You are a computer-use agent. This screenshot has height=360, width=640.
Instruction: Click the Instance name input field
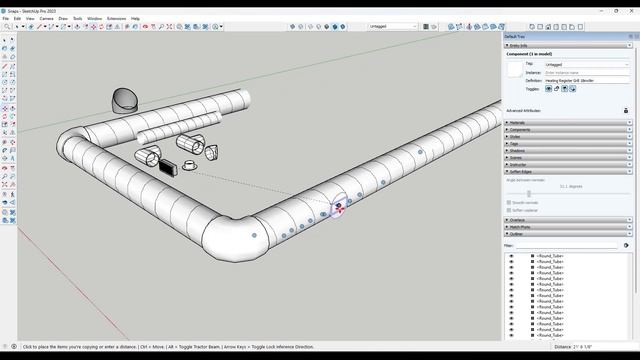(587, 72)
